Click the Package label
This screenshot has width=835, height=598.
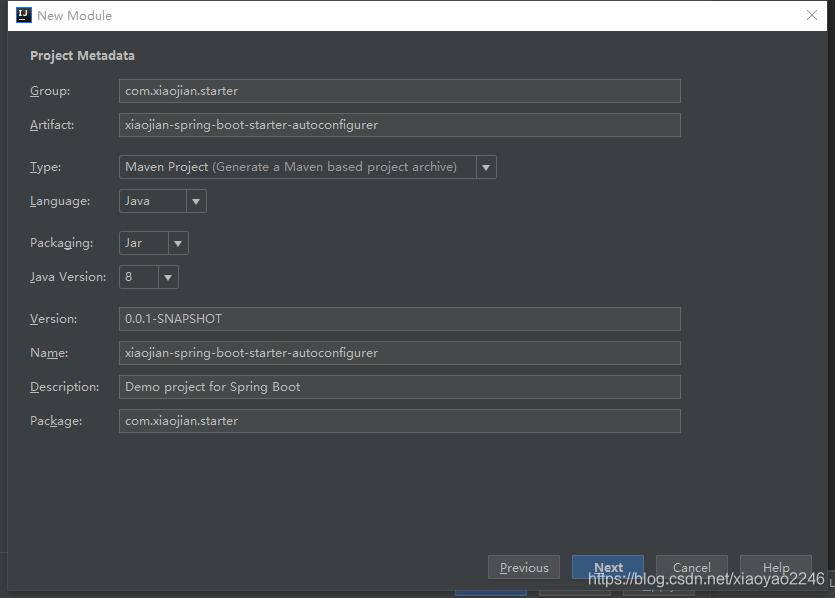56,421
